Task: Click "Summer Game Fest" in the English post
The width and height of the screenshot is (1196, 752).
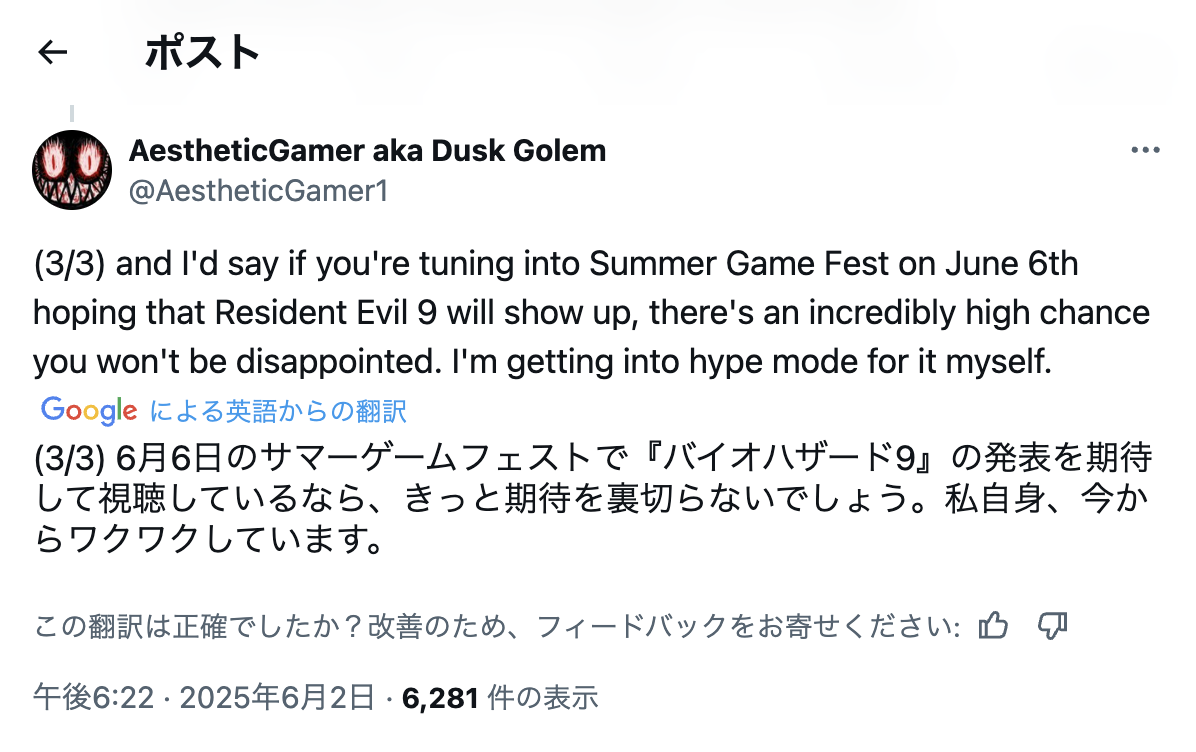Action: coord(736,265)
